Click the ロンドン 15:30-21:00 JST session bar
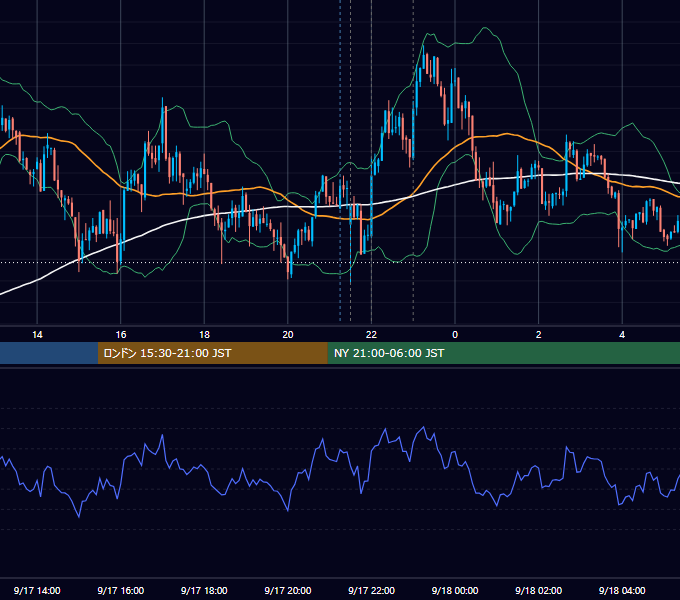The width and height of the screenshot is (680, 600). [x=212, y=353]
